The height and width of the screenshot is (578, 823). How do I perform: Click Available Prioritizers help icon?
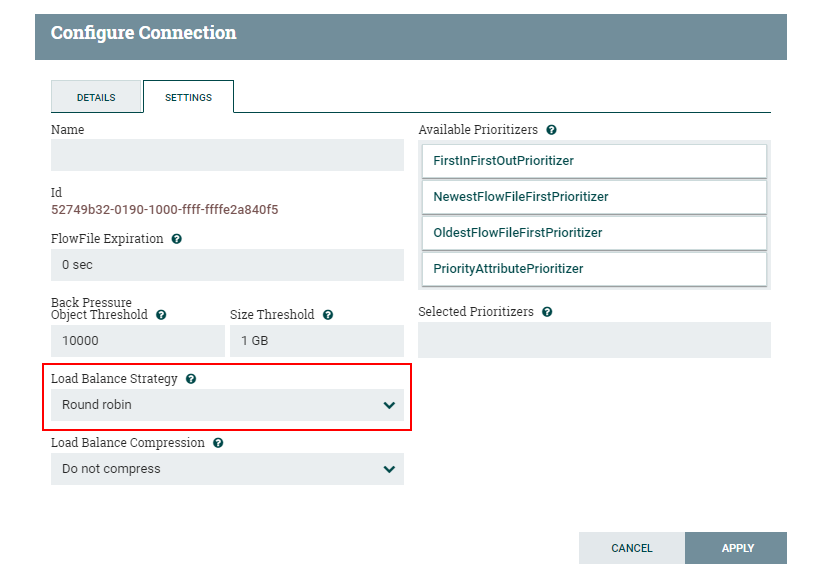552,130
